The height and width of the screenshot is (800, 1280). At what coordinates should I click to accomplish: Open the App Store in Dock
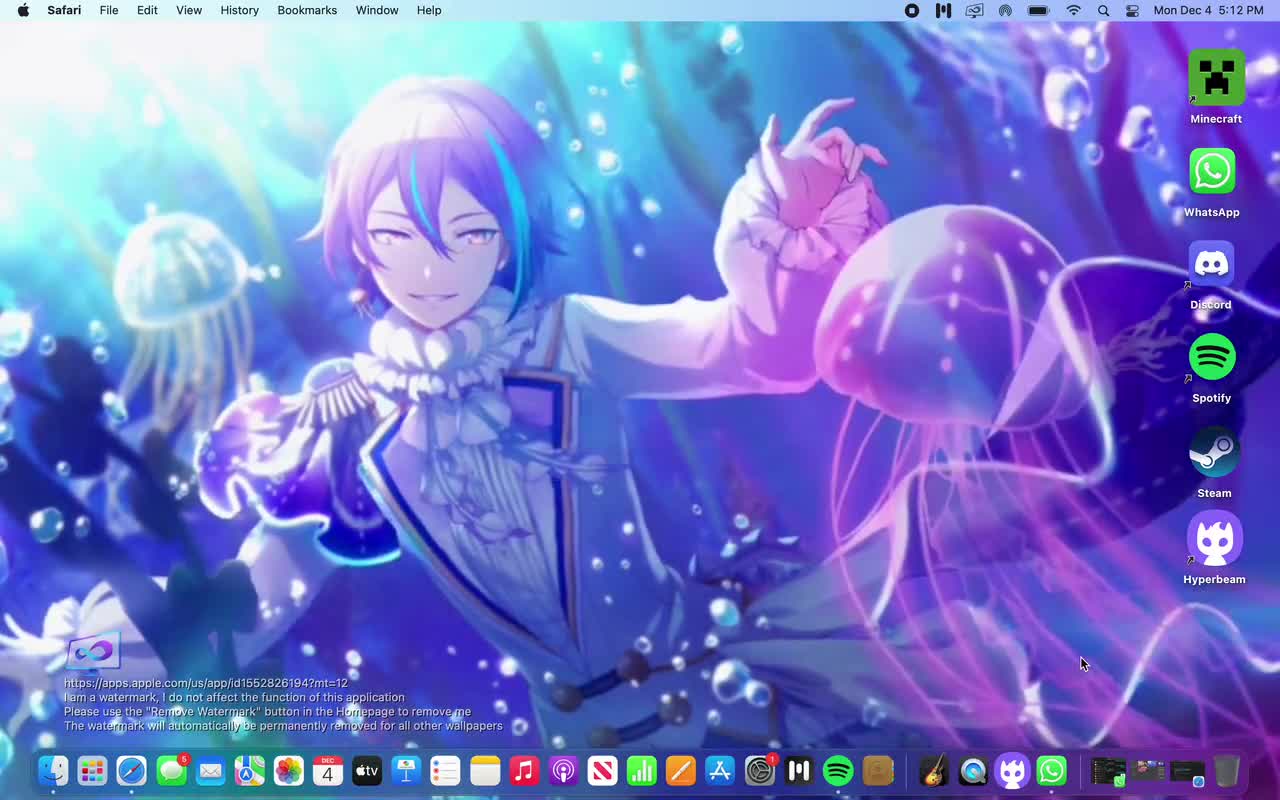click(x=720, y=771)
